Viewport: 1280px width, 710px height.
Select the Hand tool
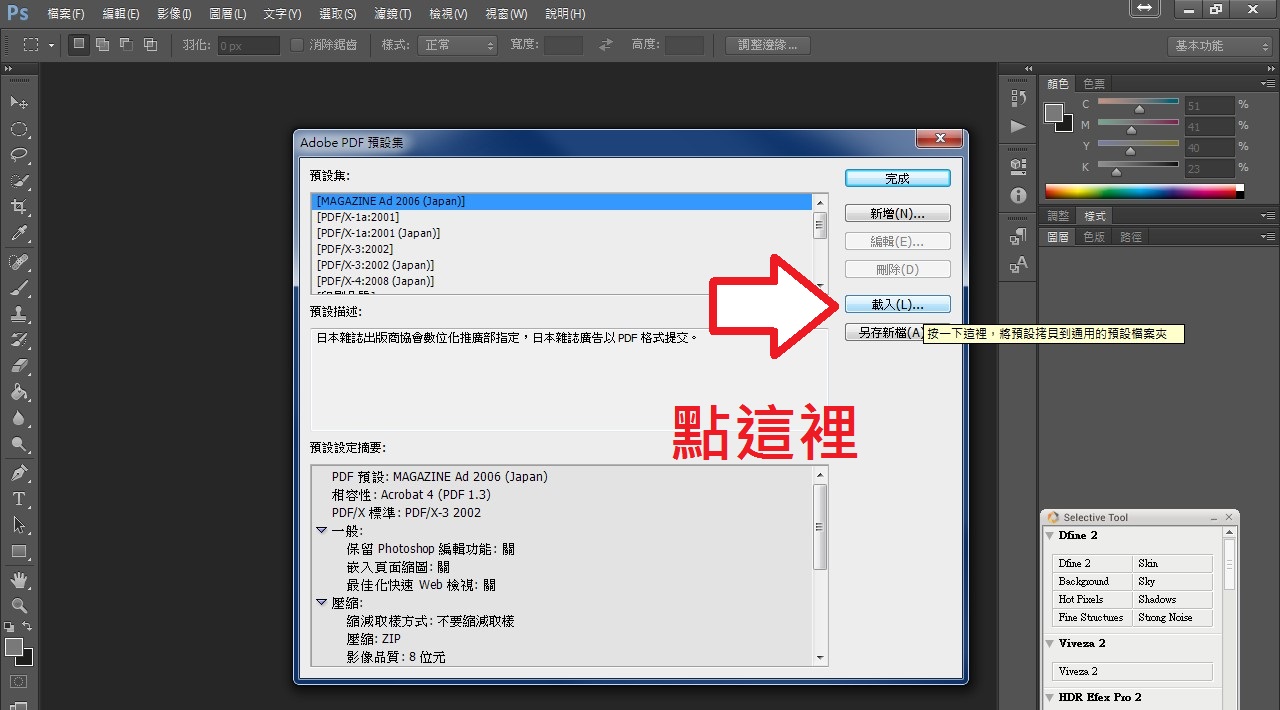[x=19, y=579]
